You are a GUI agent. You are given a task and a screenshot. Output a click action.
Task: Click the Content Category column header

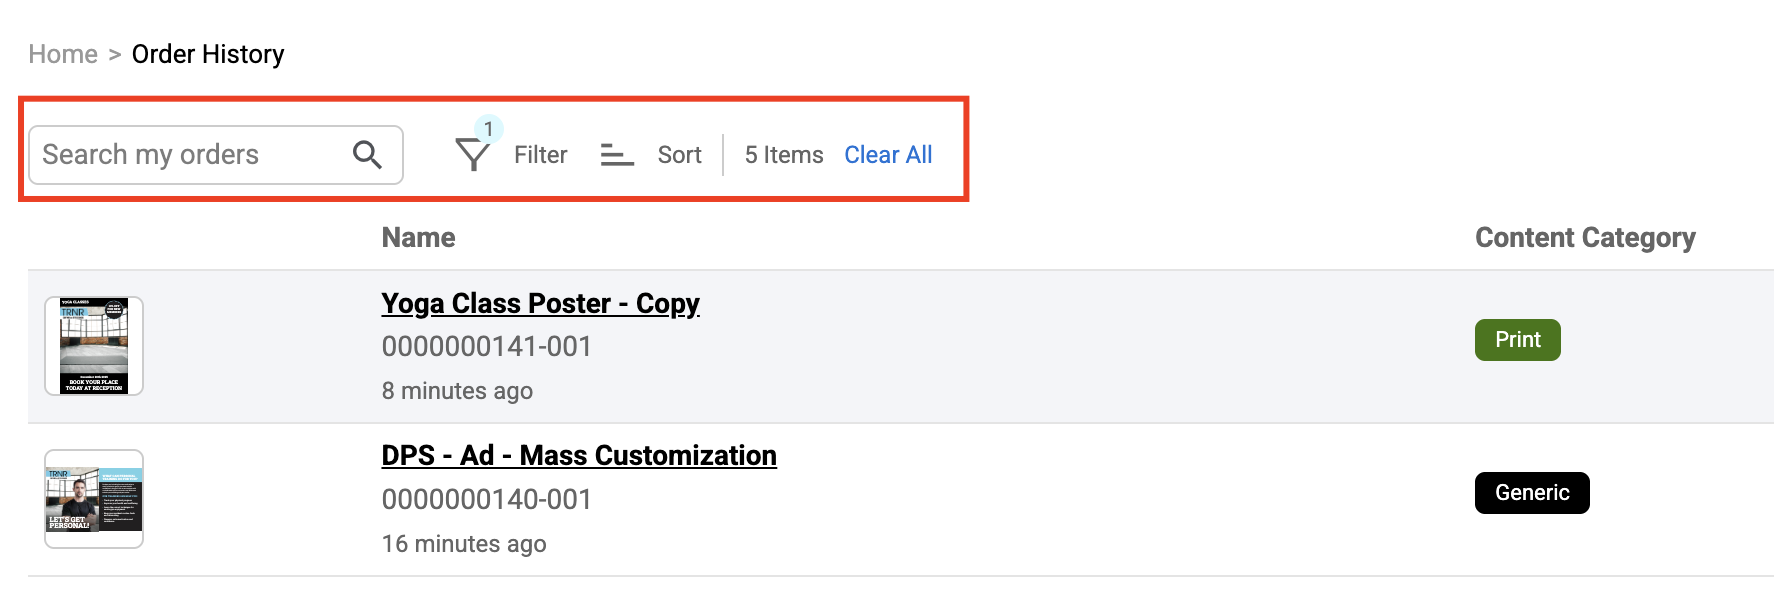click(x=1585, y=238)
